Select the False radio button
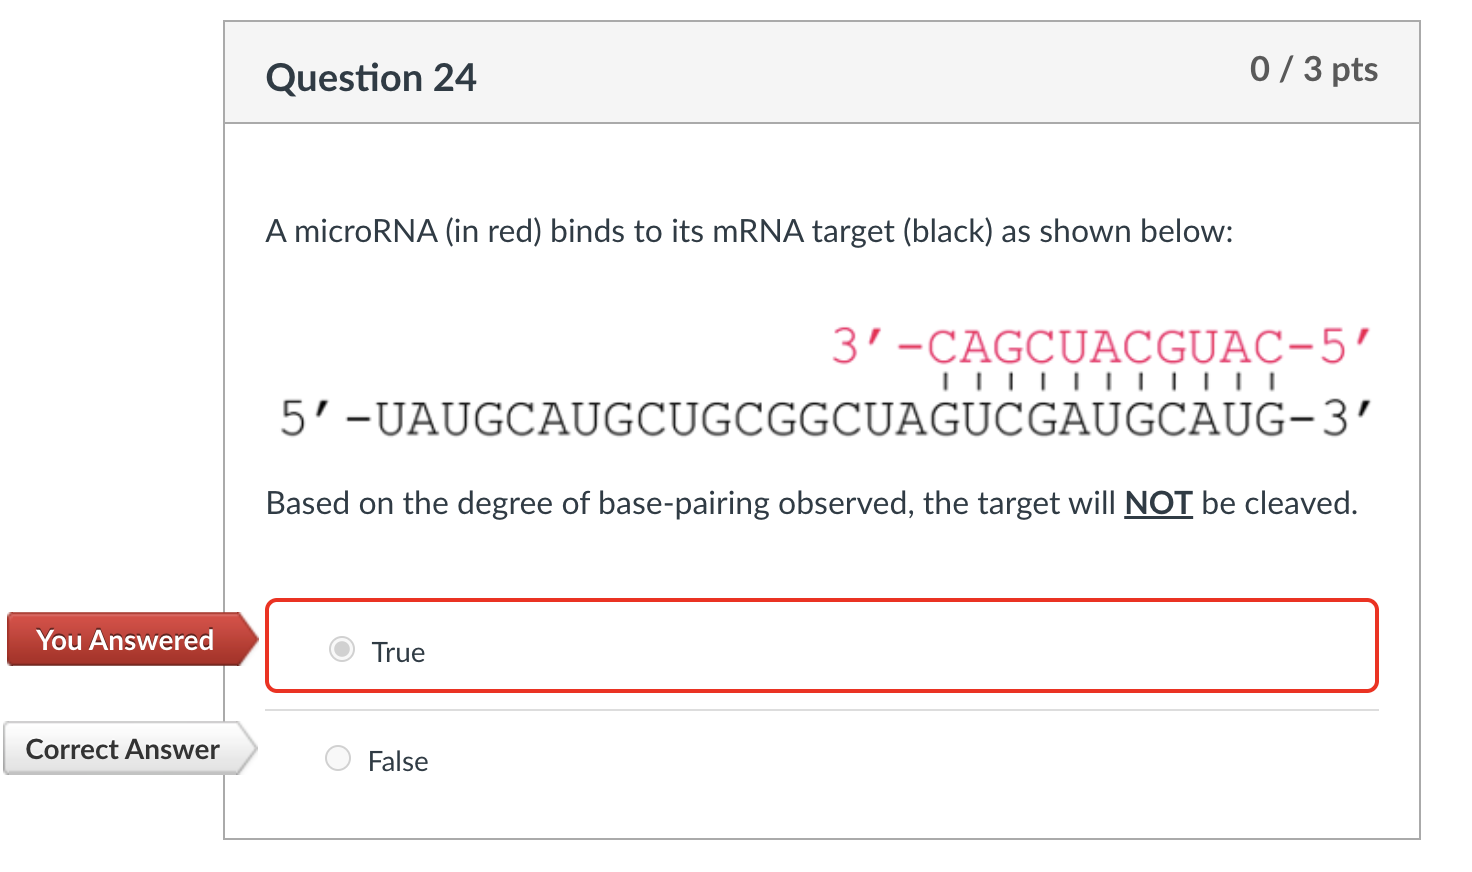Screen dimensions: 1472x872 tap(338, 758)
